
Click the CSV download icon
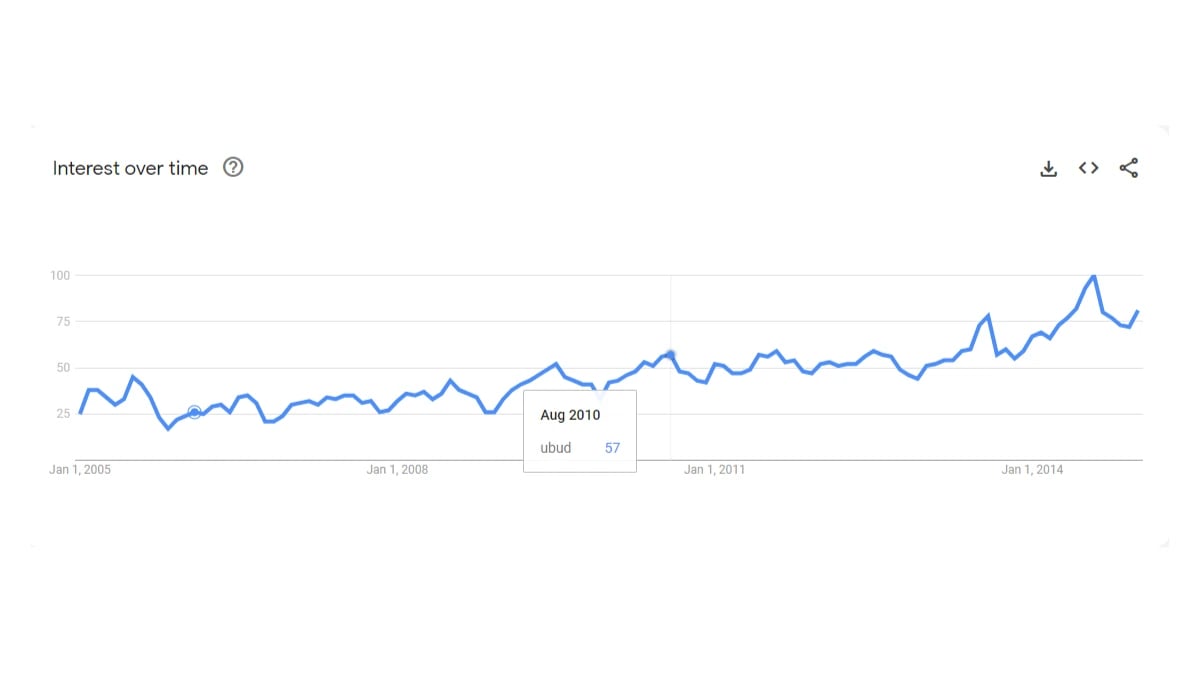[1048, 168]
